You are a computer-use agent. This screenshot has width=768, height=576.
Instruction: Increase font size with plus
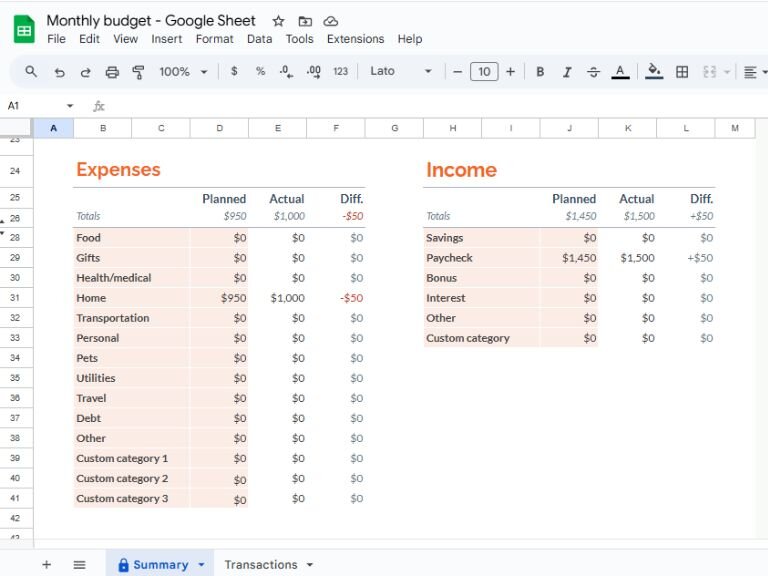coord(510,72)
